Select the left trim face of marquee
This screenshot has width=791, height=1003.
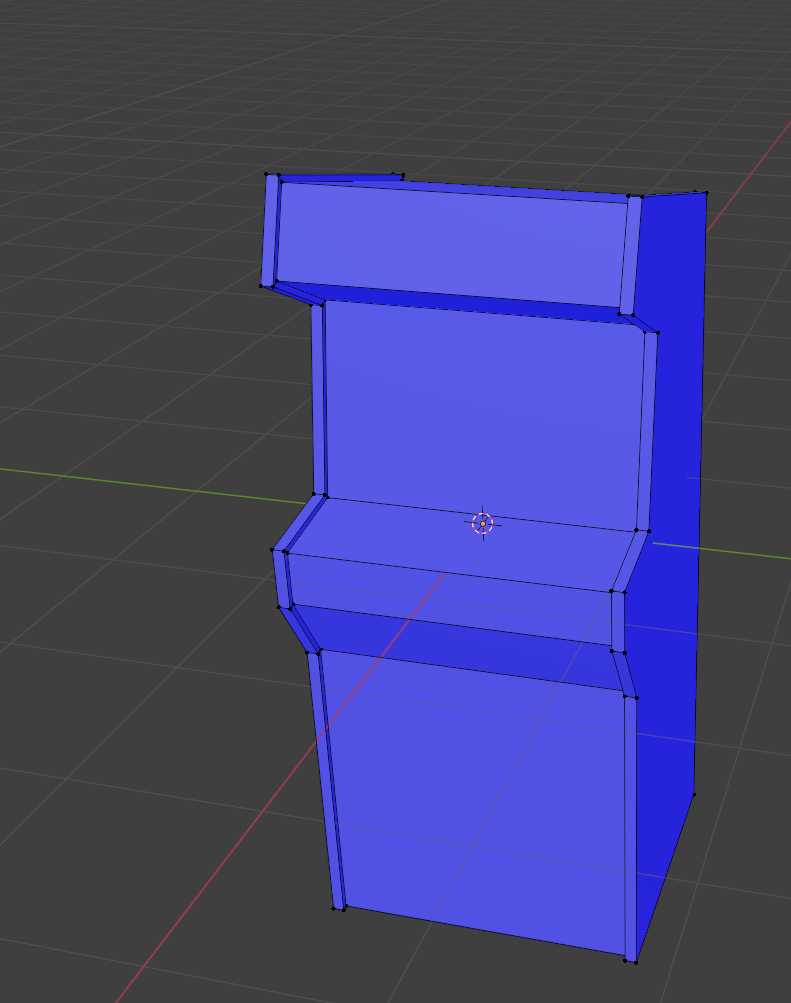268,230
